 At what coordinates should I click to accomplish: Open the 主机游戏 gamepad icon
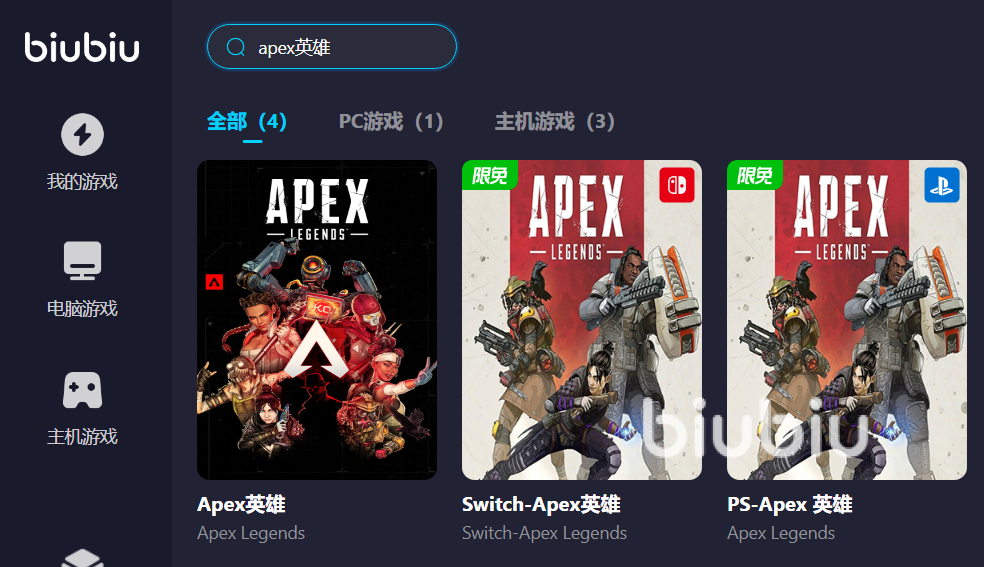[82, 390]
